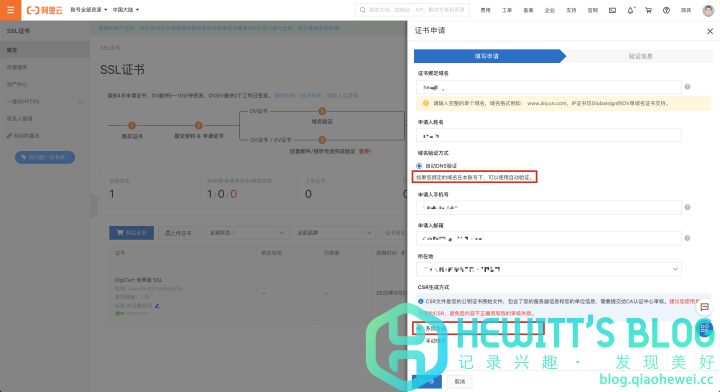Go to the 填写申请 step tab
This screenshot has height=392, width=720.
click(489, 56)
